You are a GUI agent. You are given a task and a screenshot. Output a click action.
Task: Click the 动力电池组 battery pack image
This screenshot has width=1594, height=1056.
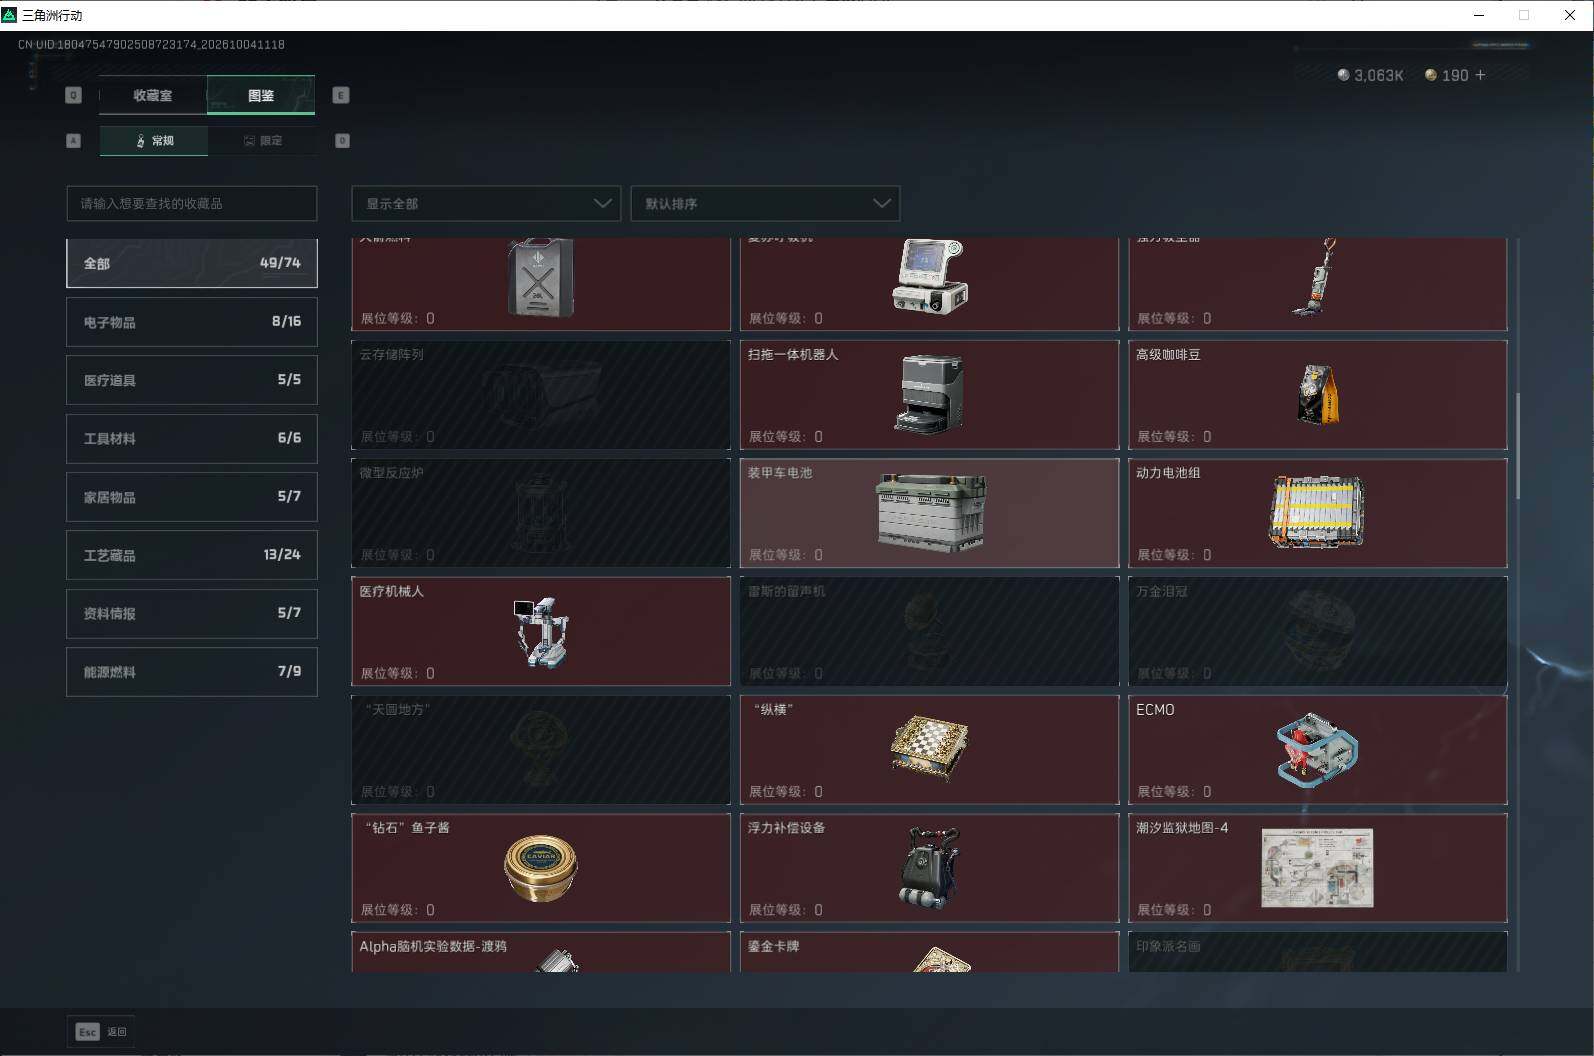pyautogui.click(x=1317, y=512)
